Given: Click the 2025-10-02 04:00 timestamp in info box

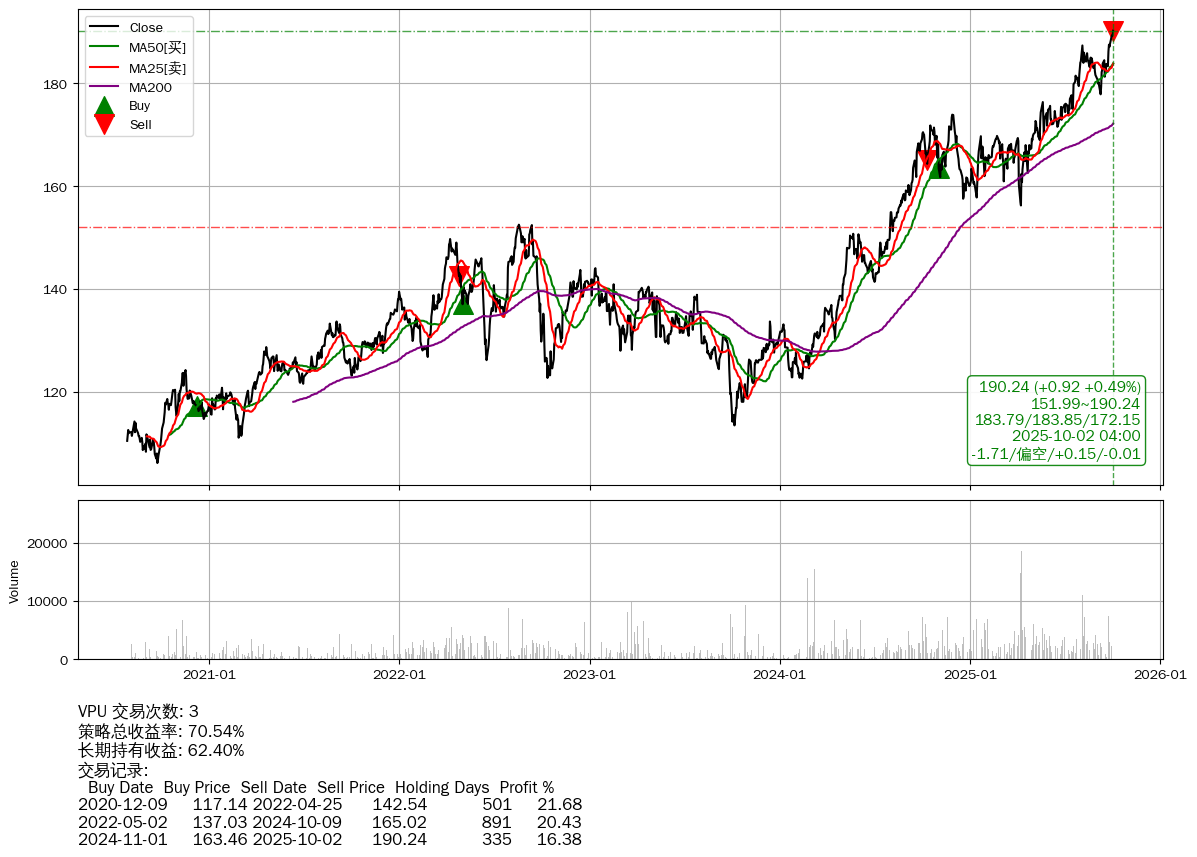Looking at the screenshot, I should click(x=1075, y=436).
